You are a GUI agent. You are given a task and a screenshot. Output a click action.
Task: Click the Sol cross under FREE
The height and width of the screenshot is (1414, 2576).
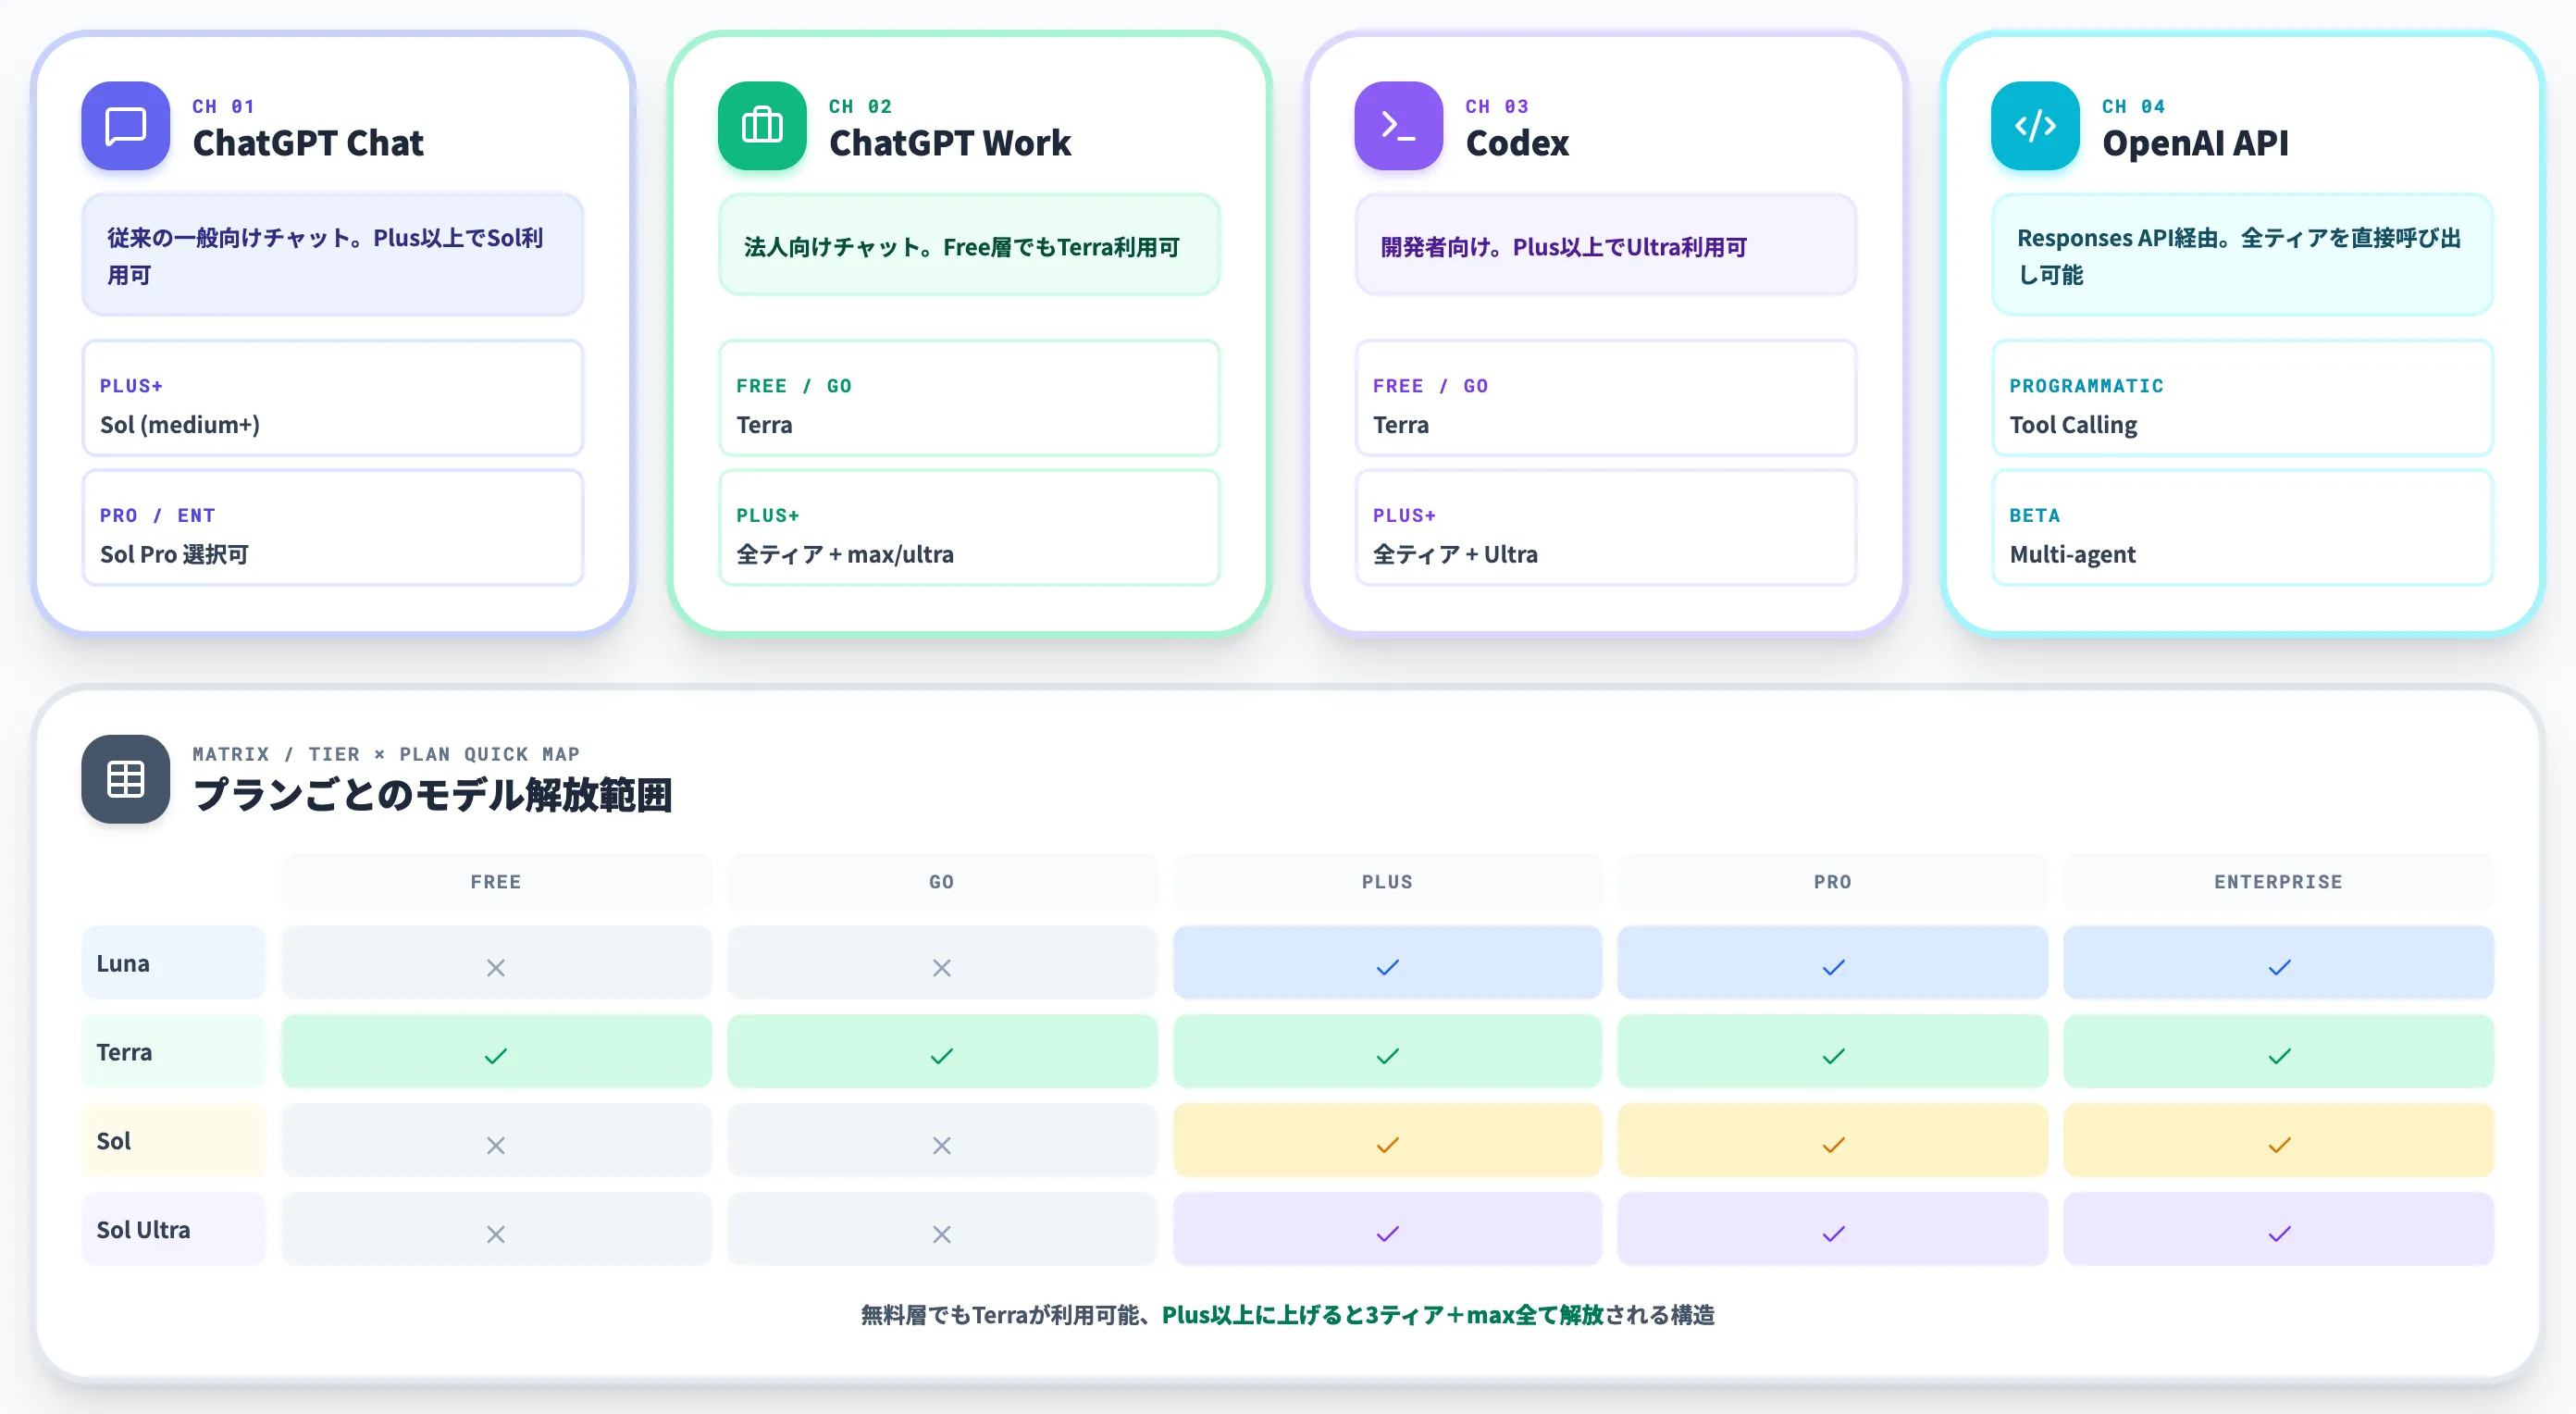pyautogui.click(x=496, y=1145)
